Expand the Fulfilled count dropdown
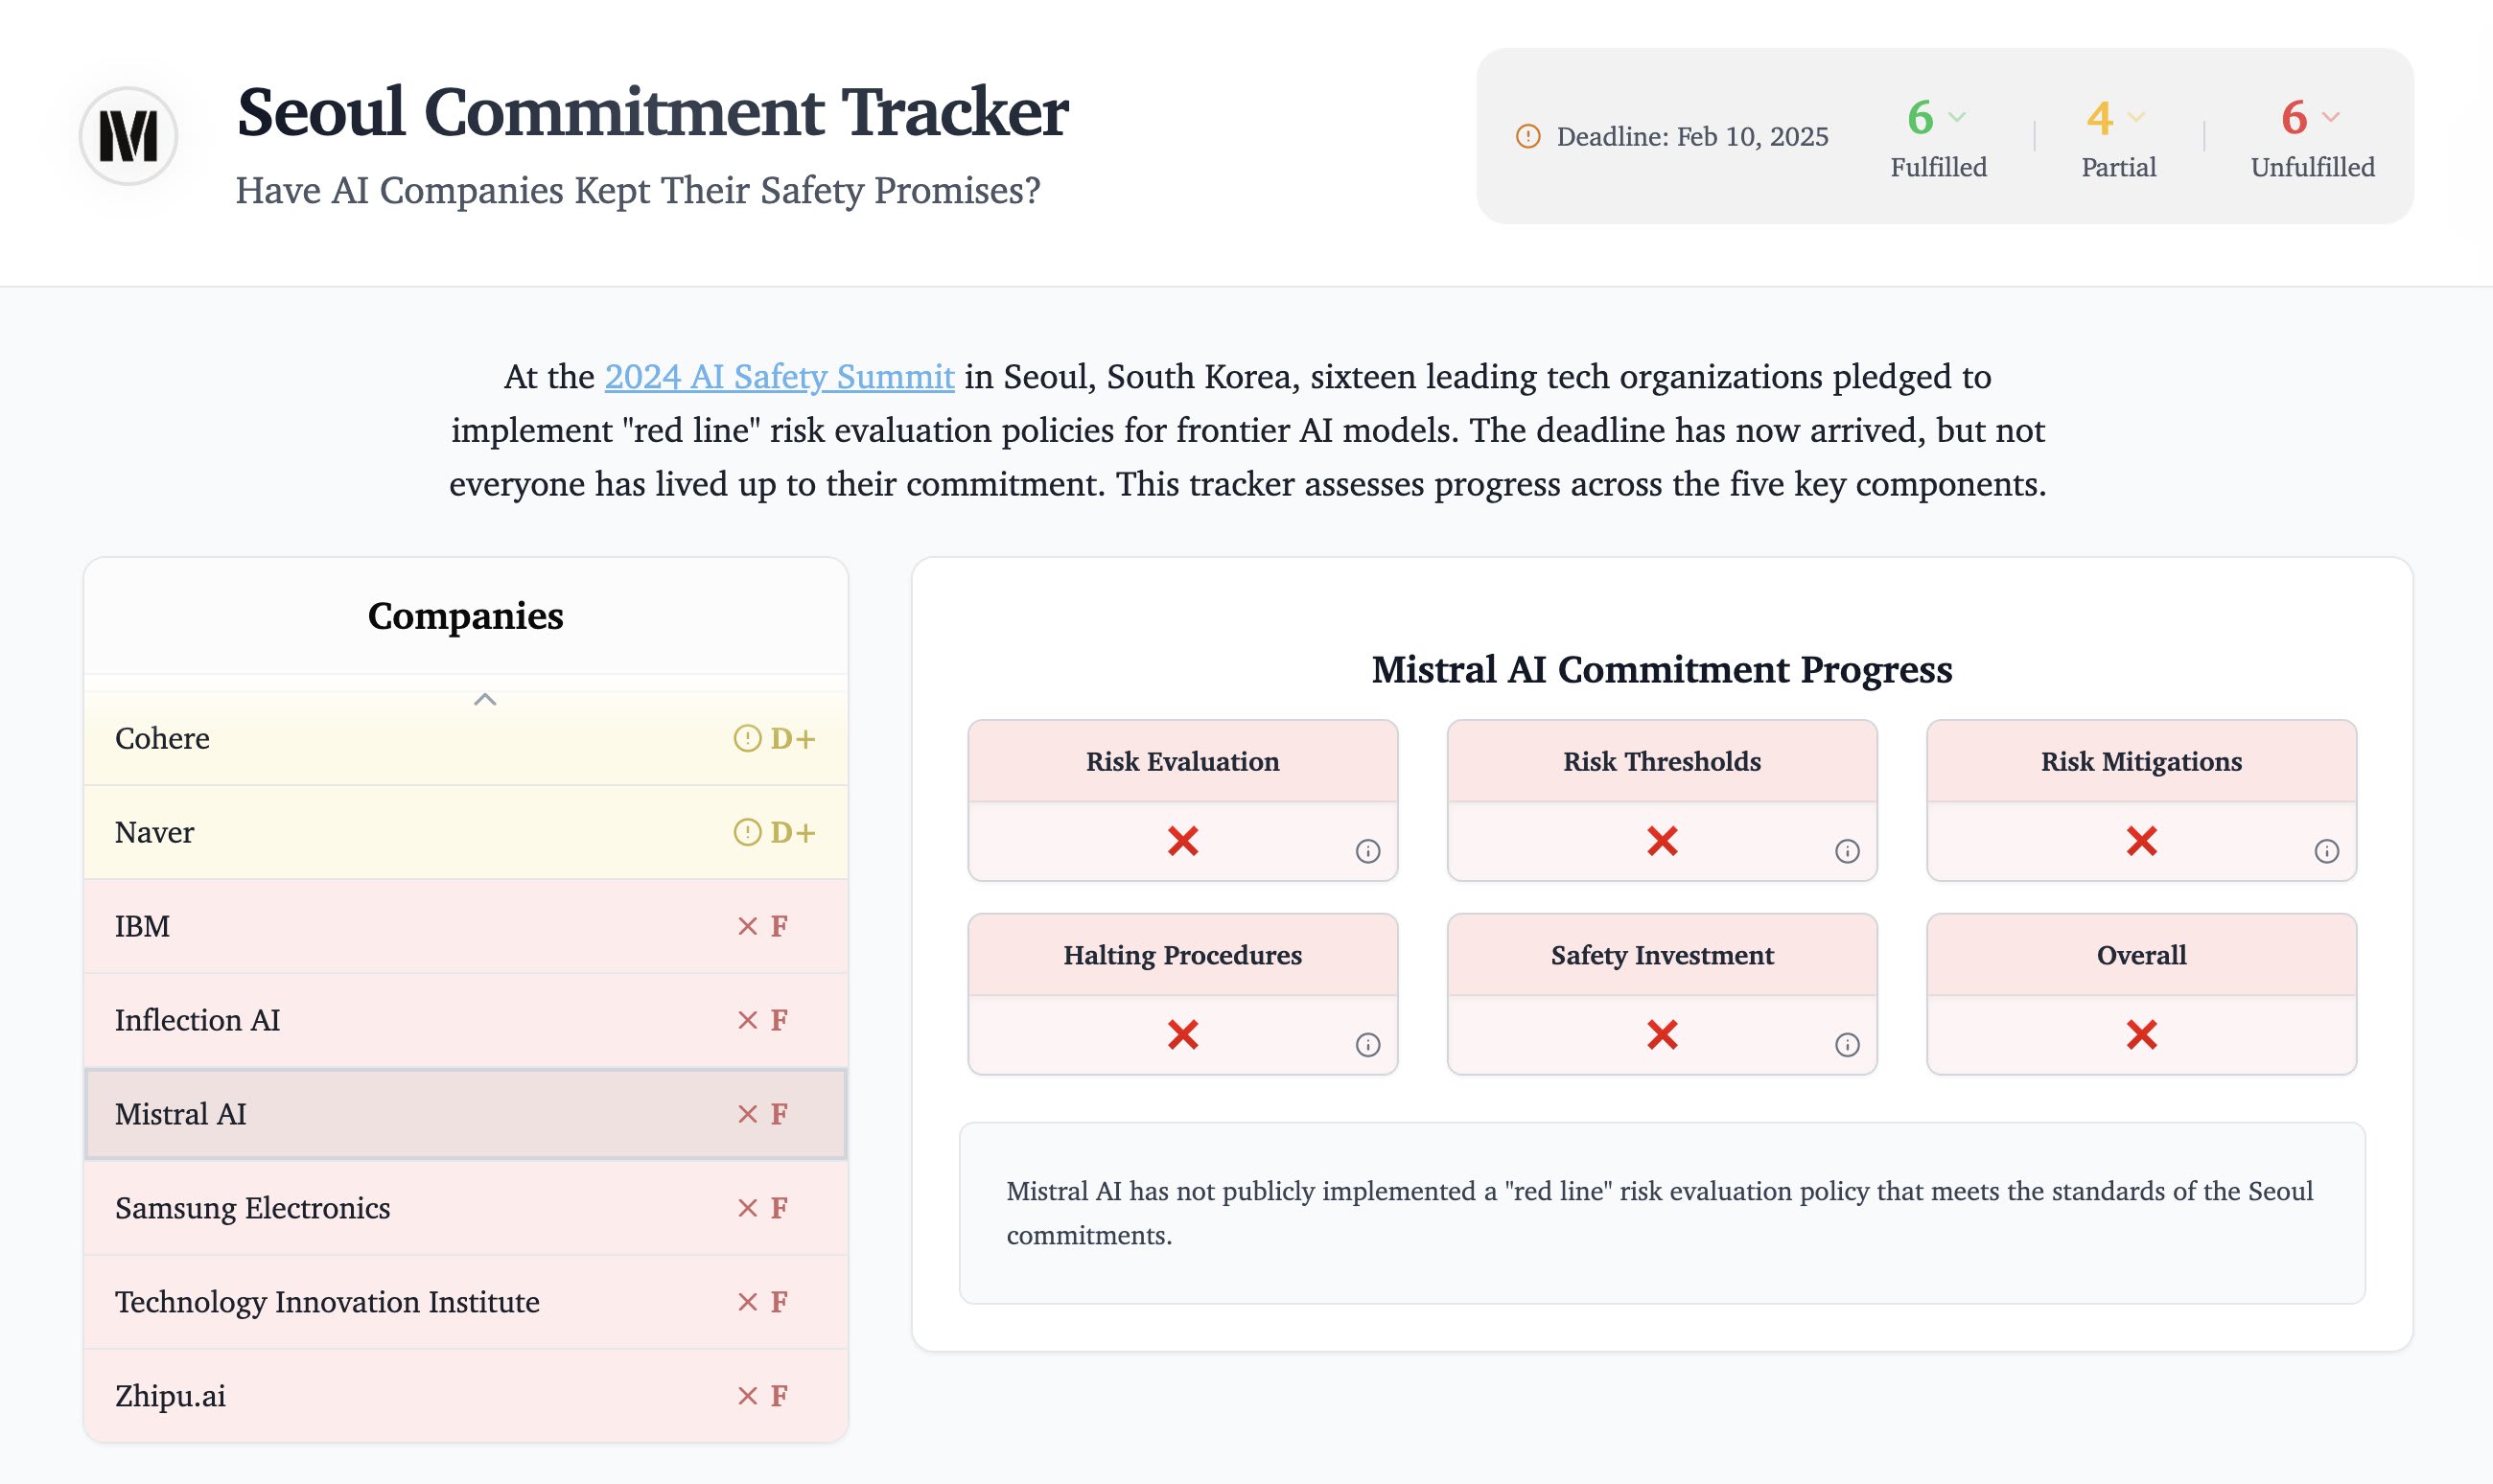2493x1484 pixels. [1957, 117]
